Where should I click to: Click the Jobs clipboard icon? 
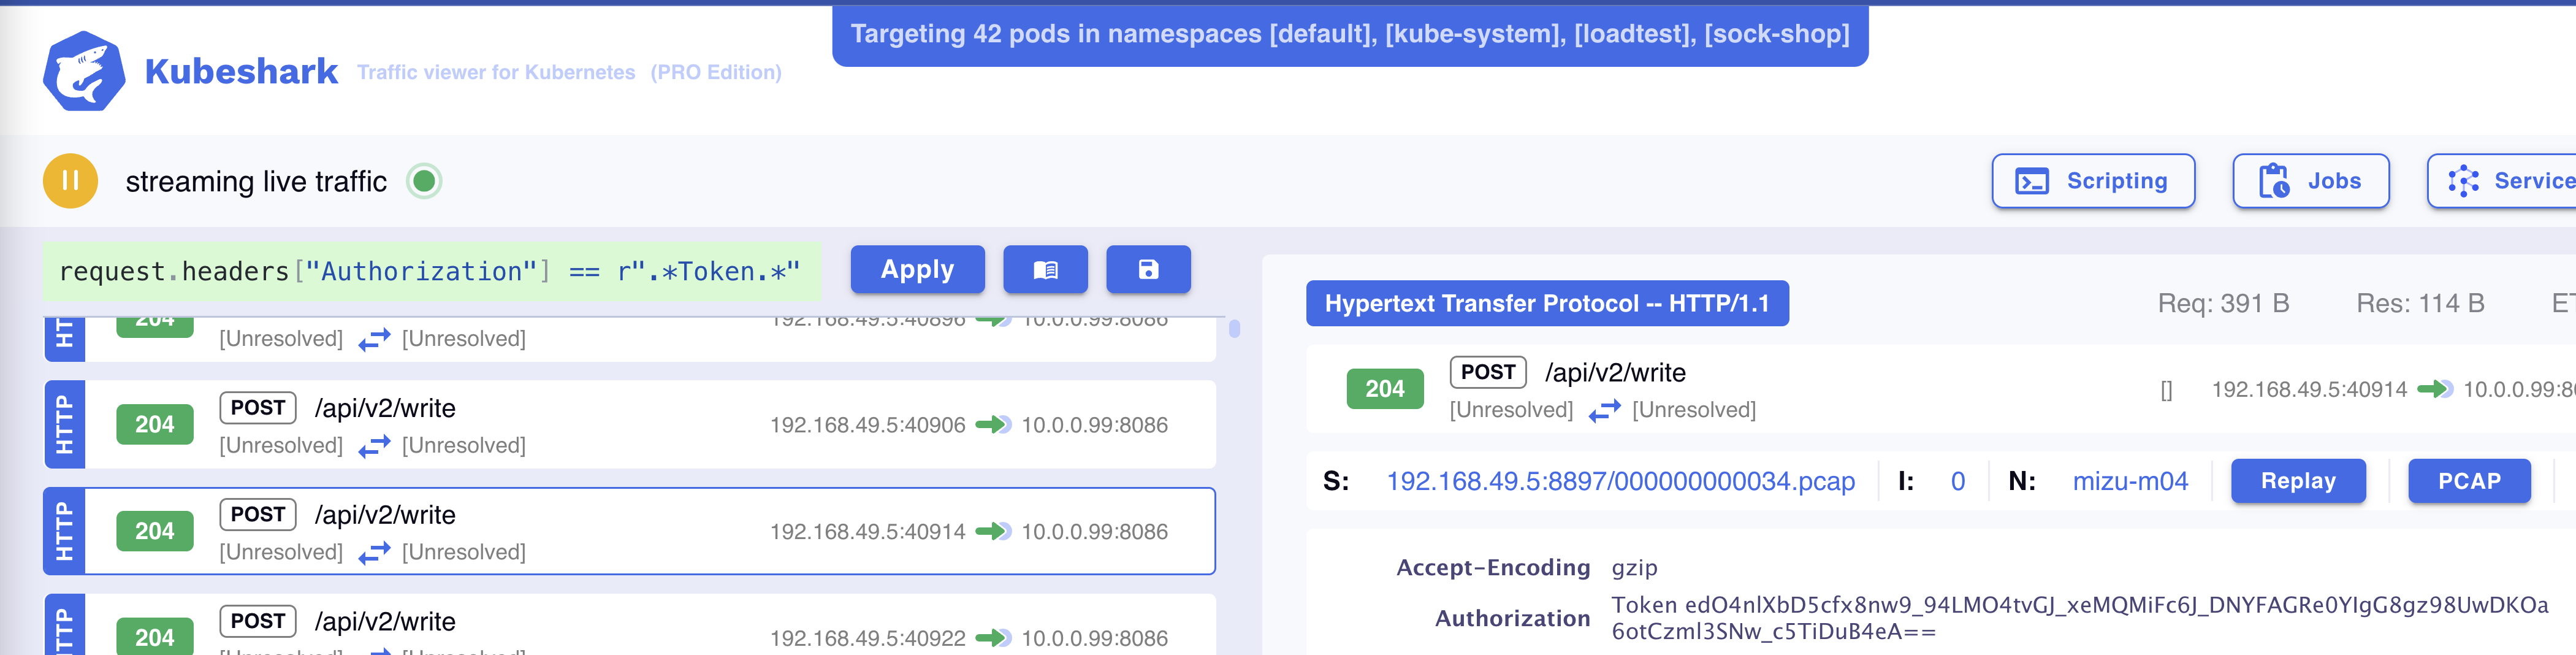pyautogui.click(x=2275, y=181)
